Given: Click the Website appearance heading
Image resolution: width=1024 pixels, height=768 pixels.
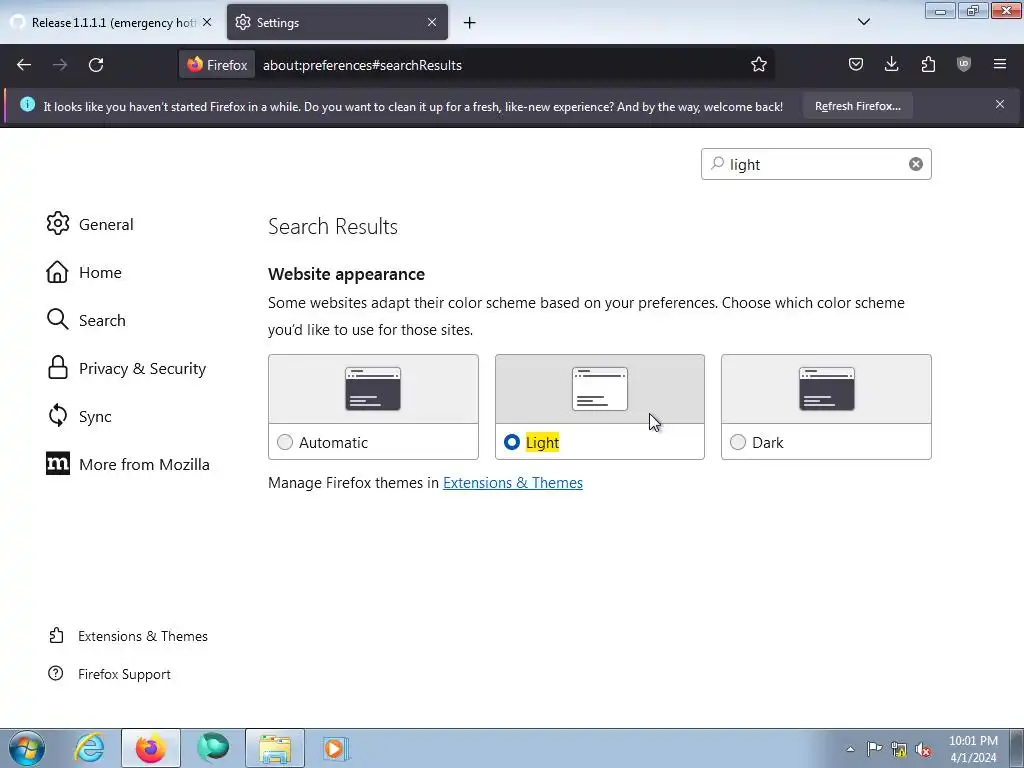Looking at the screenshot, I should pyautogui.click(x=346, y=274).
